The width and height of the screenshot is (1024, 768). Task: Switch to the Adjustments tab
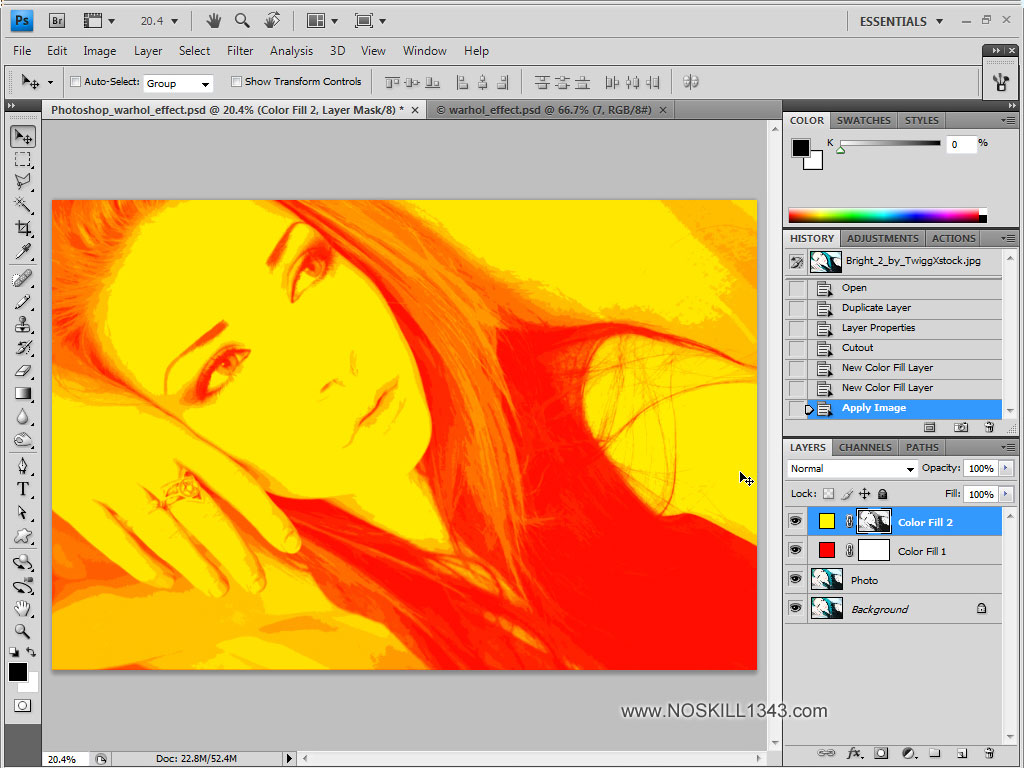coord(882,238)
